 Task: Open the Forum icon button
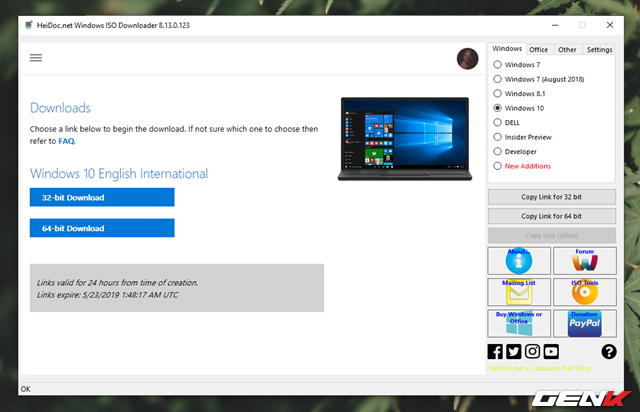584,261
